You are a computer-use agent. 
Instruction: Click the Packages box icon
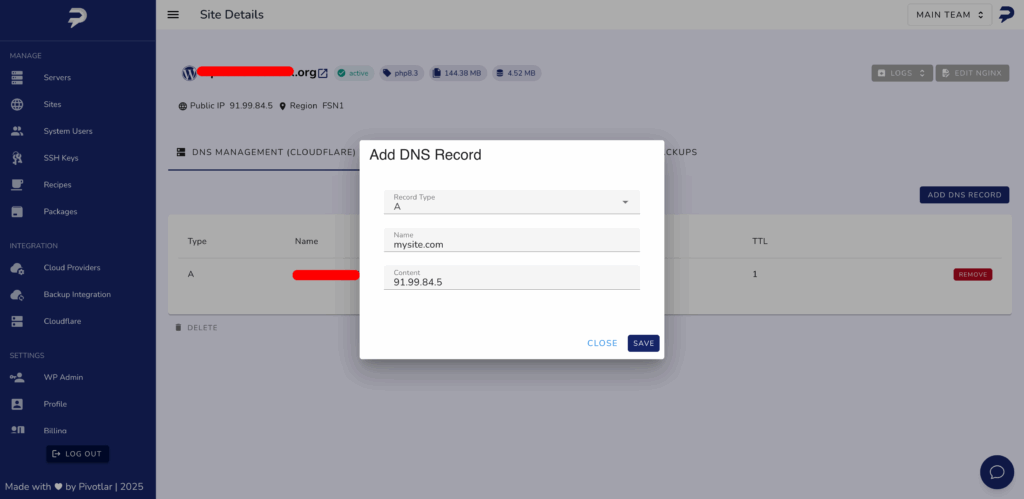point(17,212)
